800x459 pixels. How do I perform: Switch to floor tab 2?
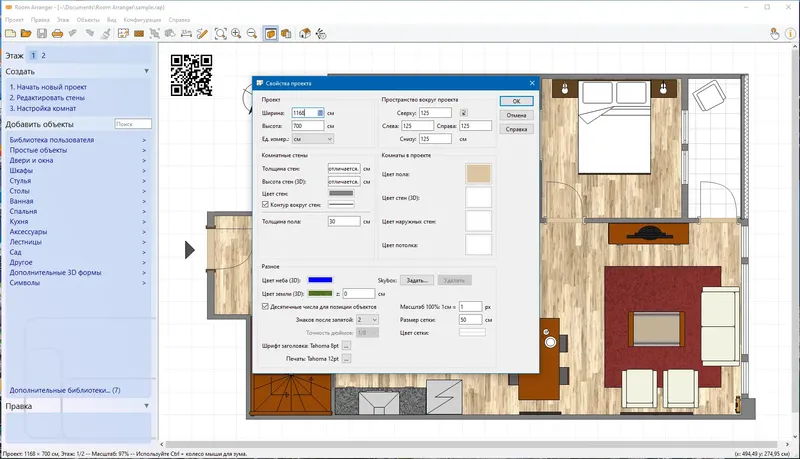point(43,56)
